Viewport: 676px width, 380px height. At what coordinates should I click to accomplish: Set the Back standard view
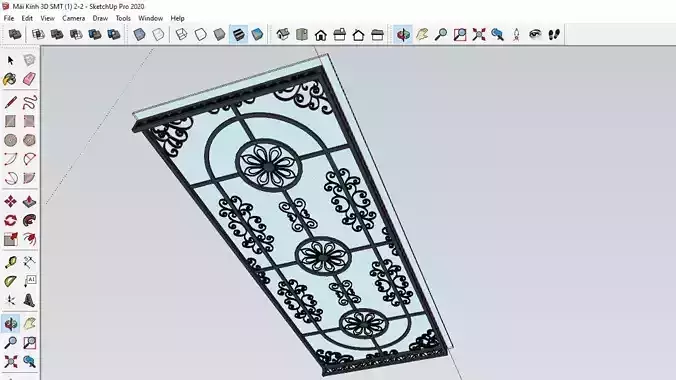point(359,34)
